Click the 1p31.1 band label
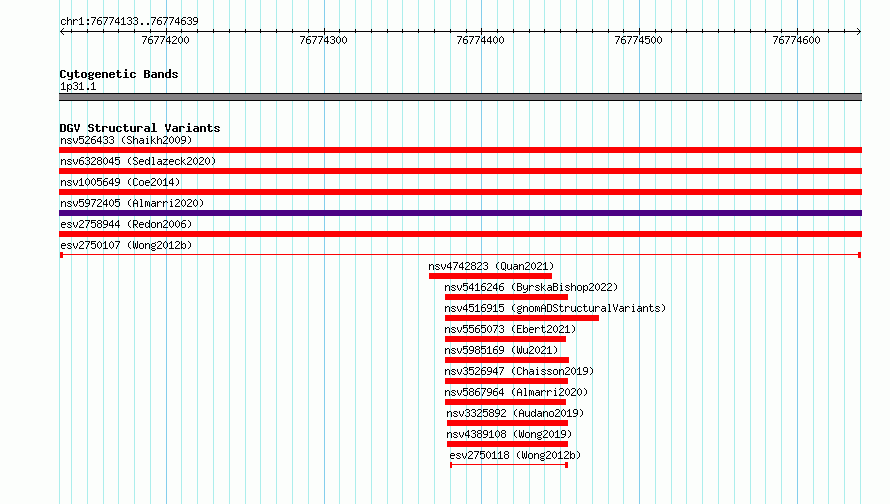Viewport: 890px width, 504px height. tap(78, 86)
